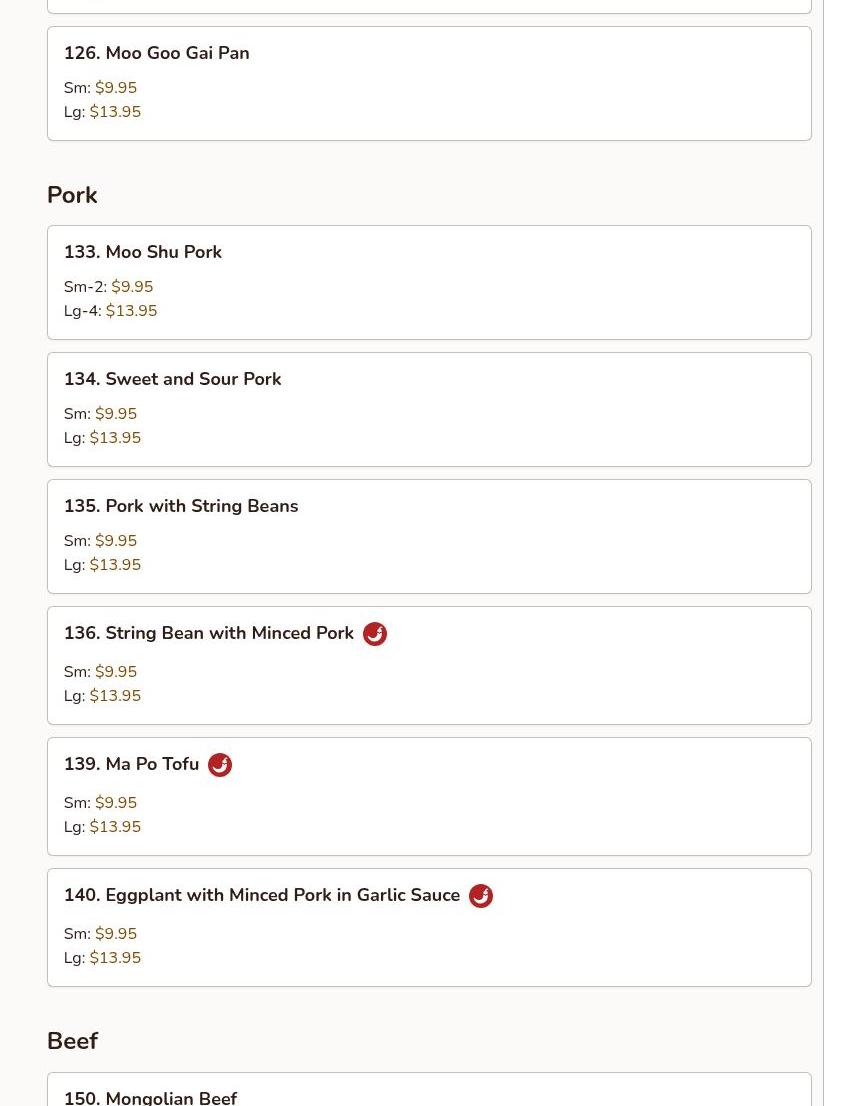This screenshot has height=1106, width=844.
Task: Click String Bean with Minced Pork title
Action: coord(209,633)
